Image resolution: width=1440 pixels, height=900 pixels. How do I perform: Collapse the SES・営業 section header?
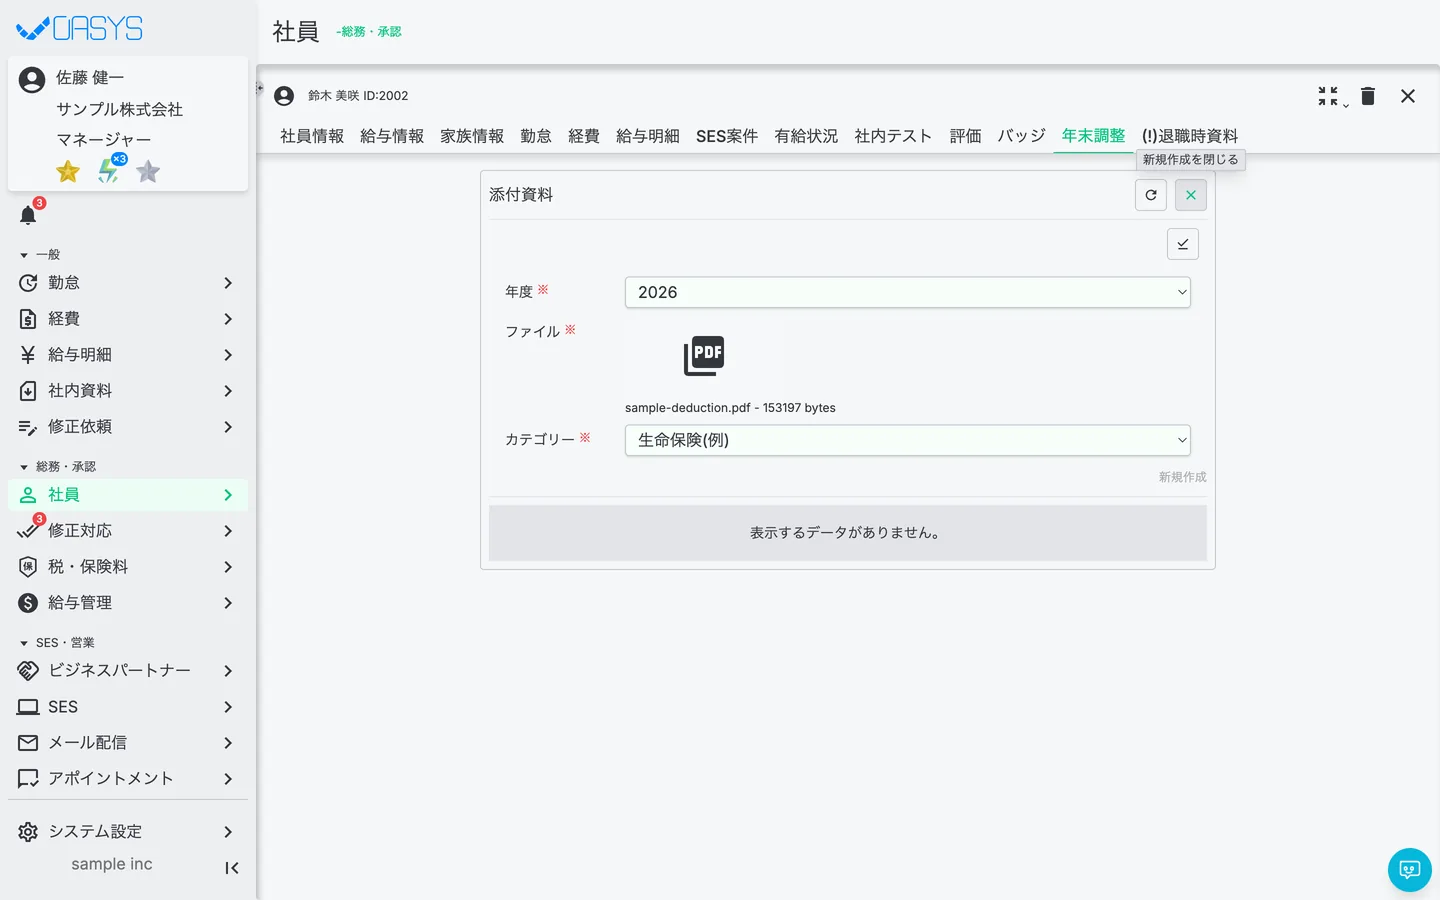[x=58, y=643]
